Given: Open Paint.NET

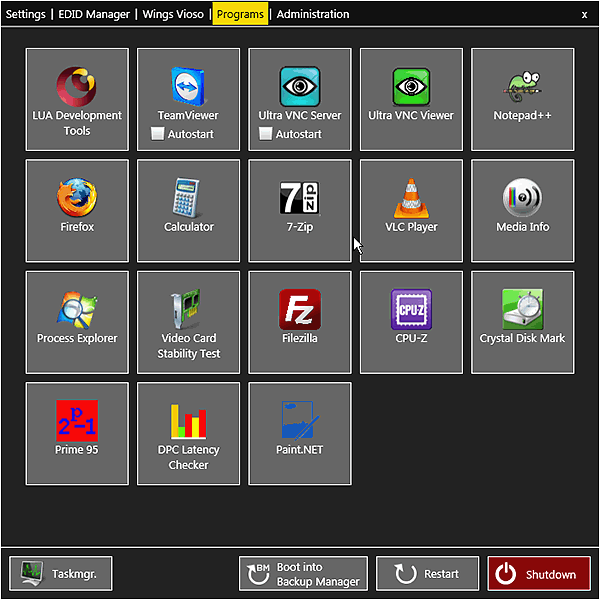Looking at the screenshot, I should click(x=300, y=434).
